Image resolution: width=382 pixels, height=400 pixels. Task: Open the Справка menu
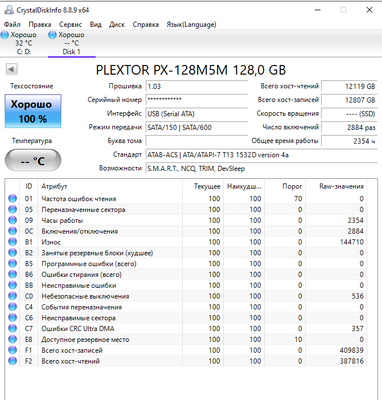[x=146, y=24]
